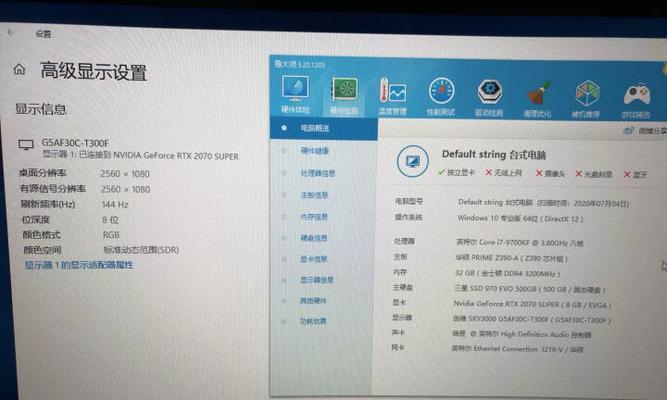
Task: Click the SKY3000 G5AF30C-T300F monitor entry
Action: click(532, 320)
